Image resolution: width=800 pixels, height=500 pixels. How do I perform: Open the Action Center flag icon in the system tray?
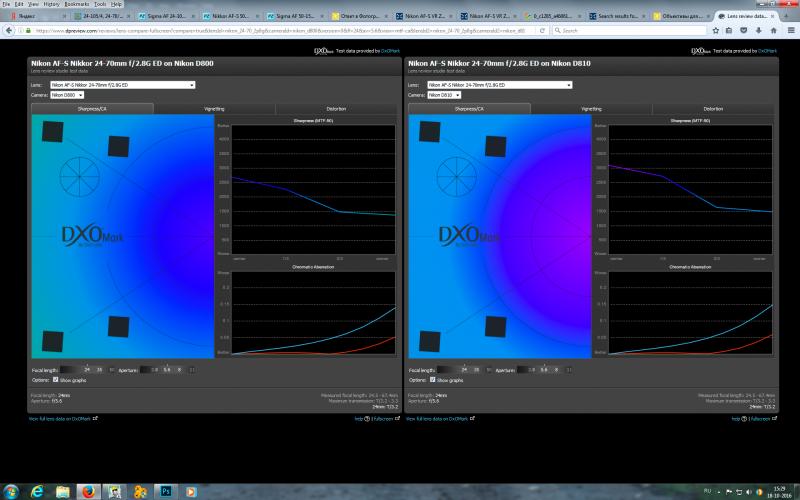click(x=729, y=492)
